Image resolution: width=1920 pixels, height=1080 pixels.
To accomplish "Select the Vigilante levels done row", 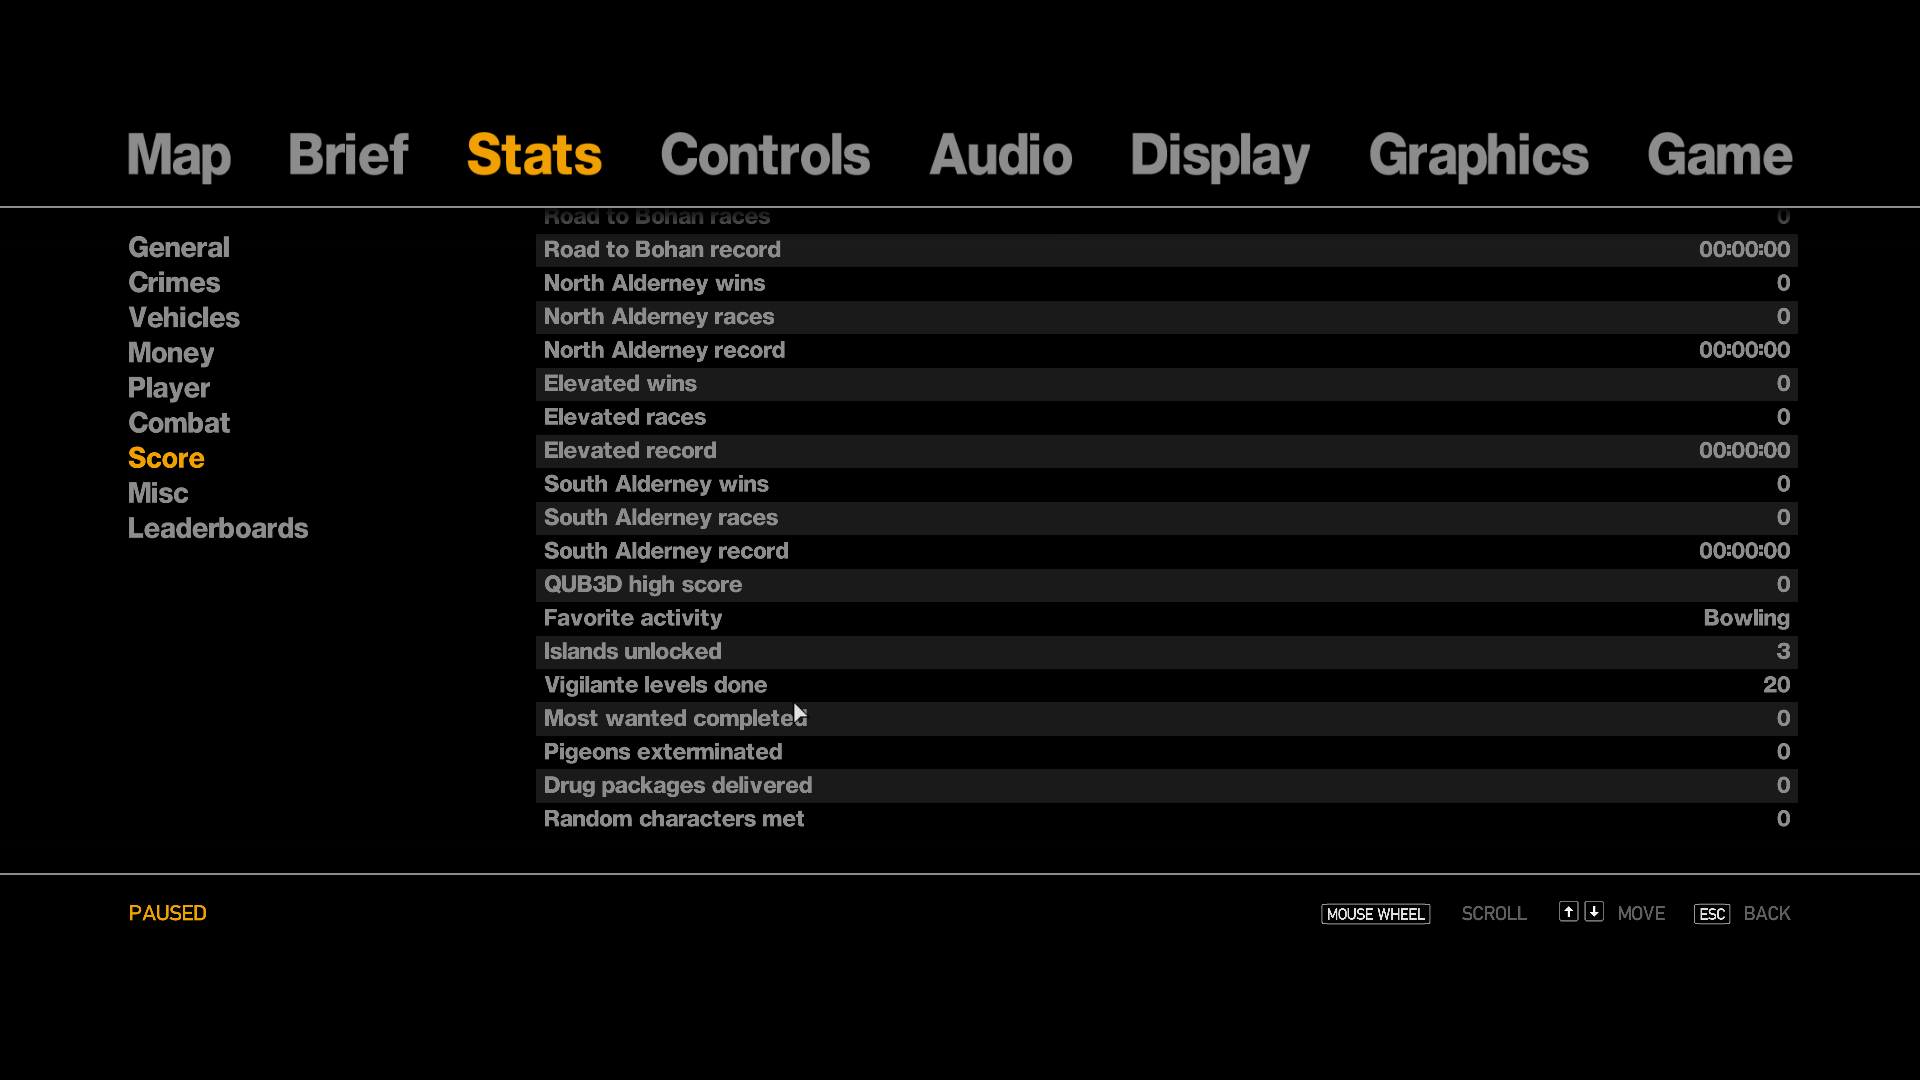I will point(1167,685).
